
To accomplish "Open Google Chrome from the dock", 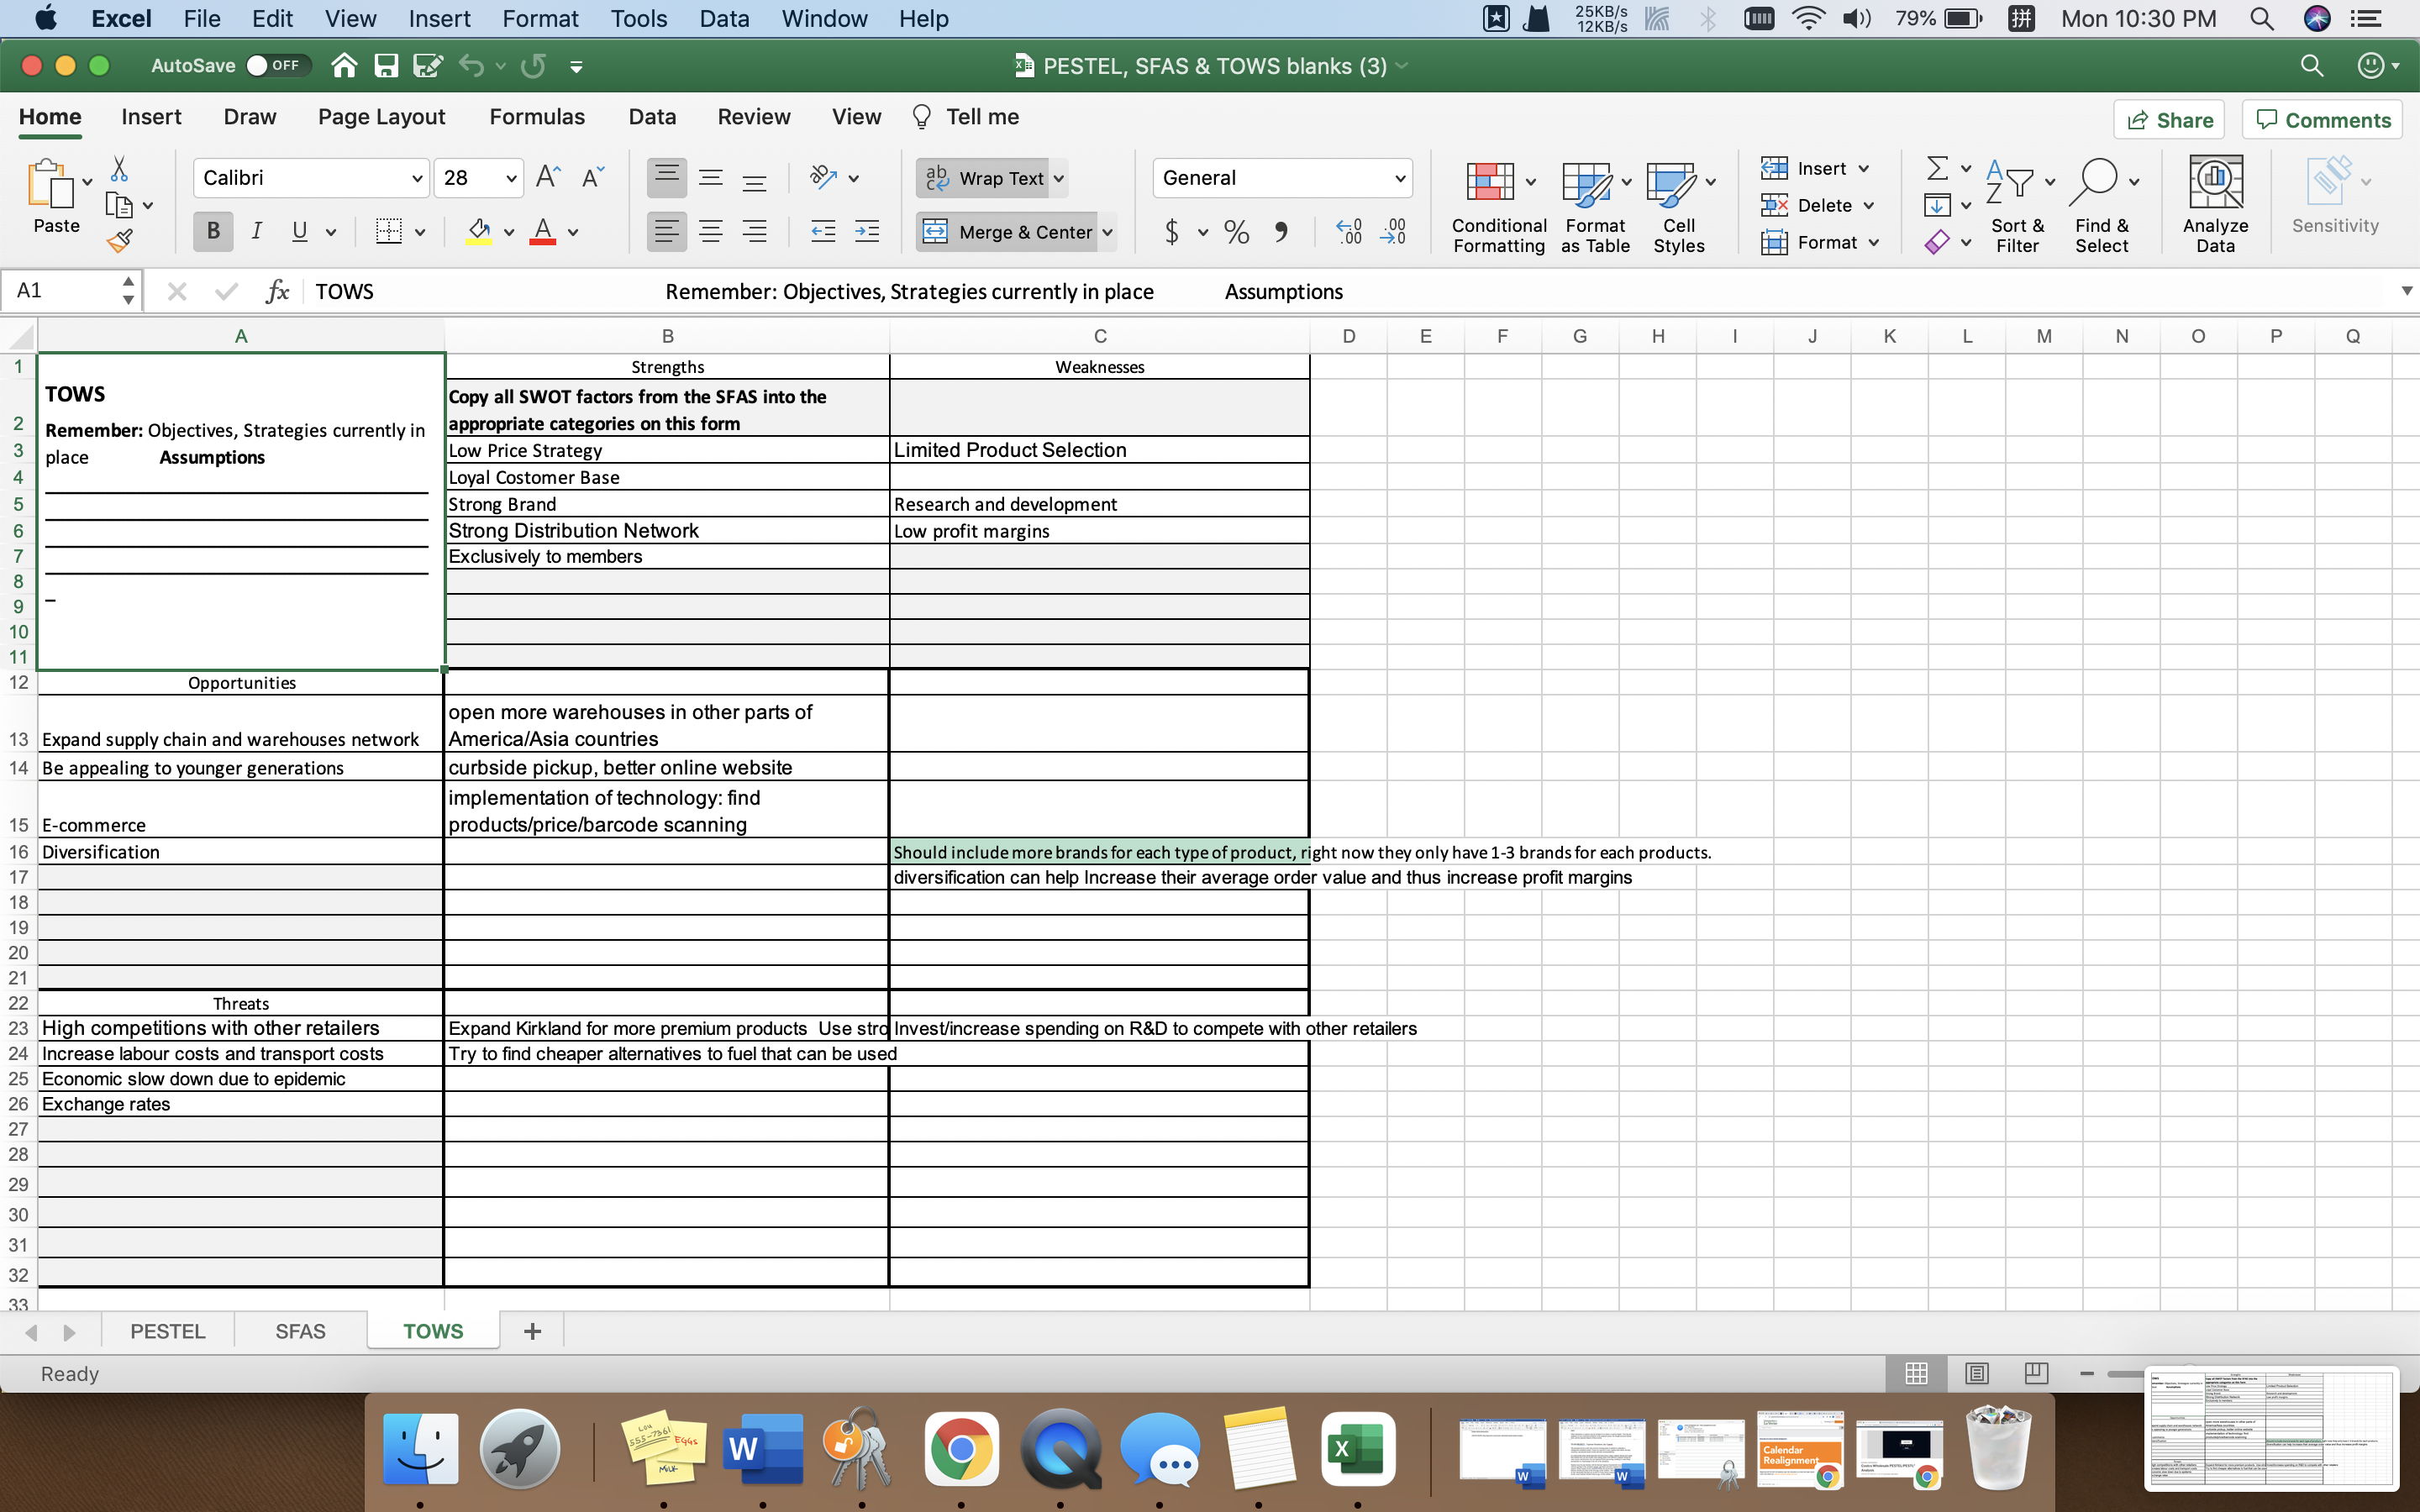I will [x=961, y=1448].
